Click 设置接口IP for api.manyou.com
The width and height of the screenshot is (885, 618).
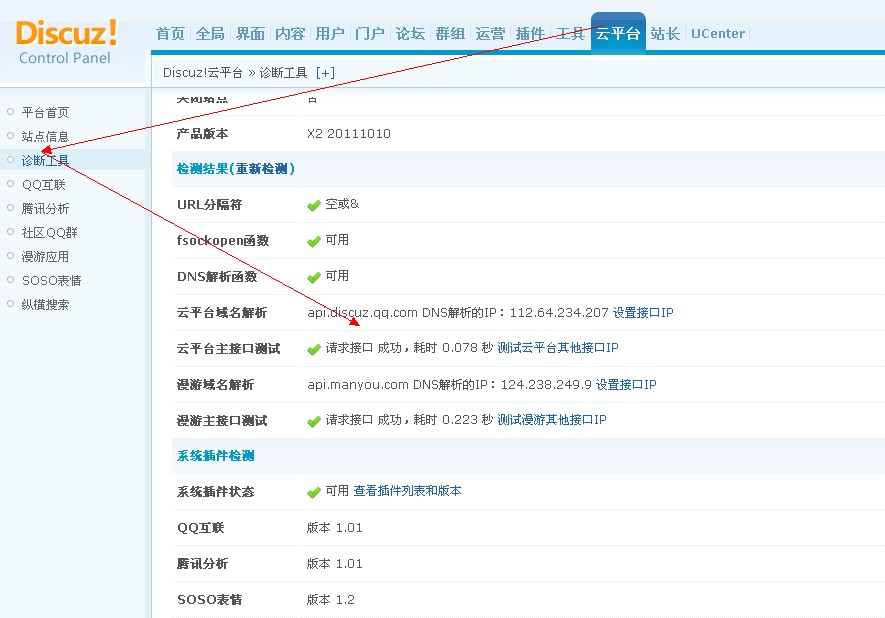626,384
